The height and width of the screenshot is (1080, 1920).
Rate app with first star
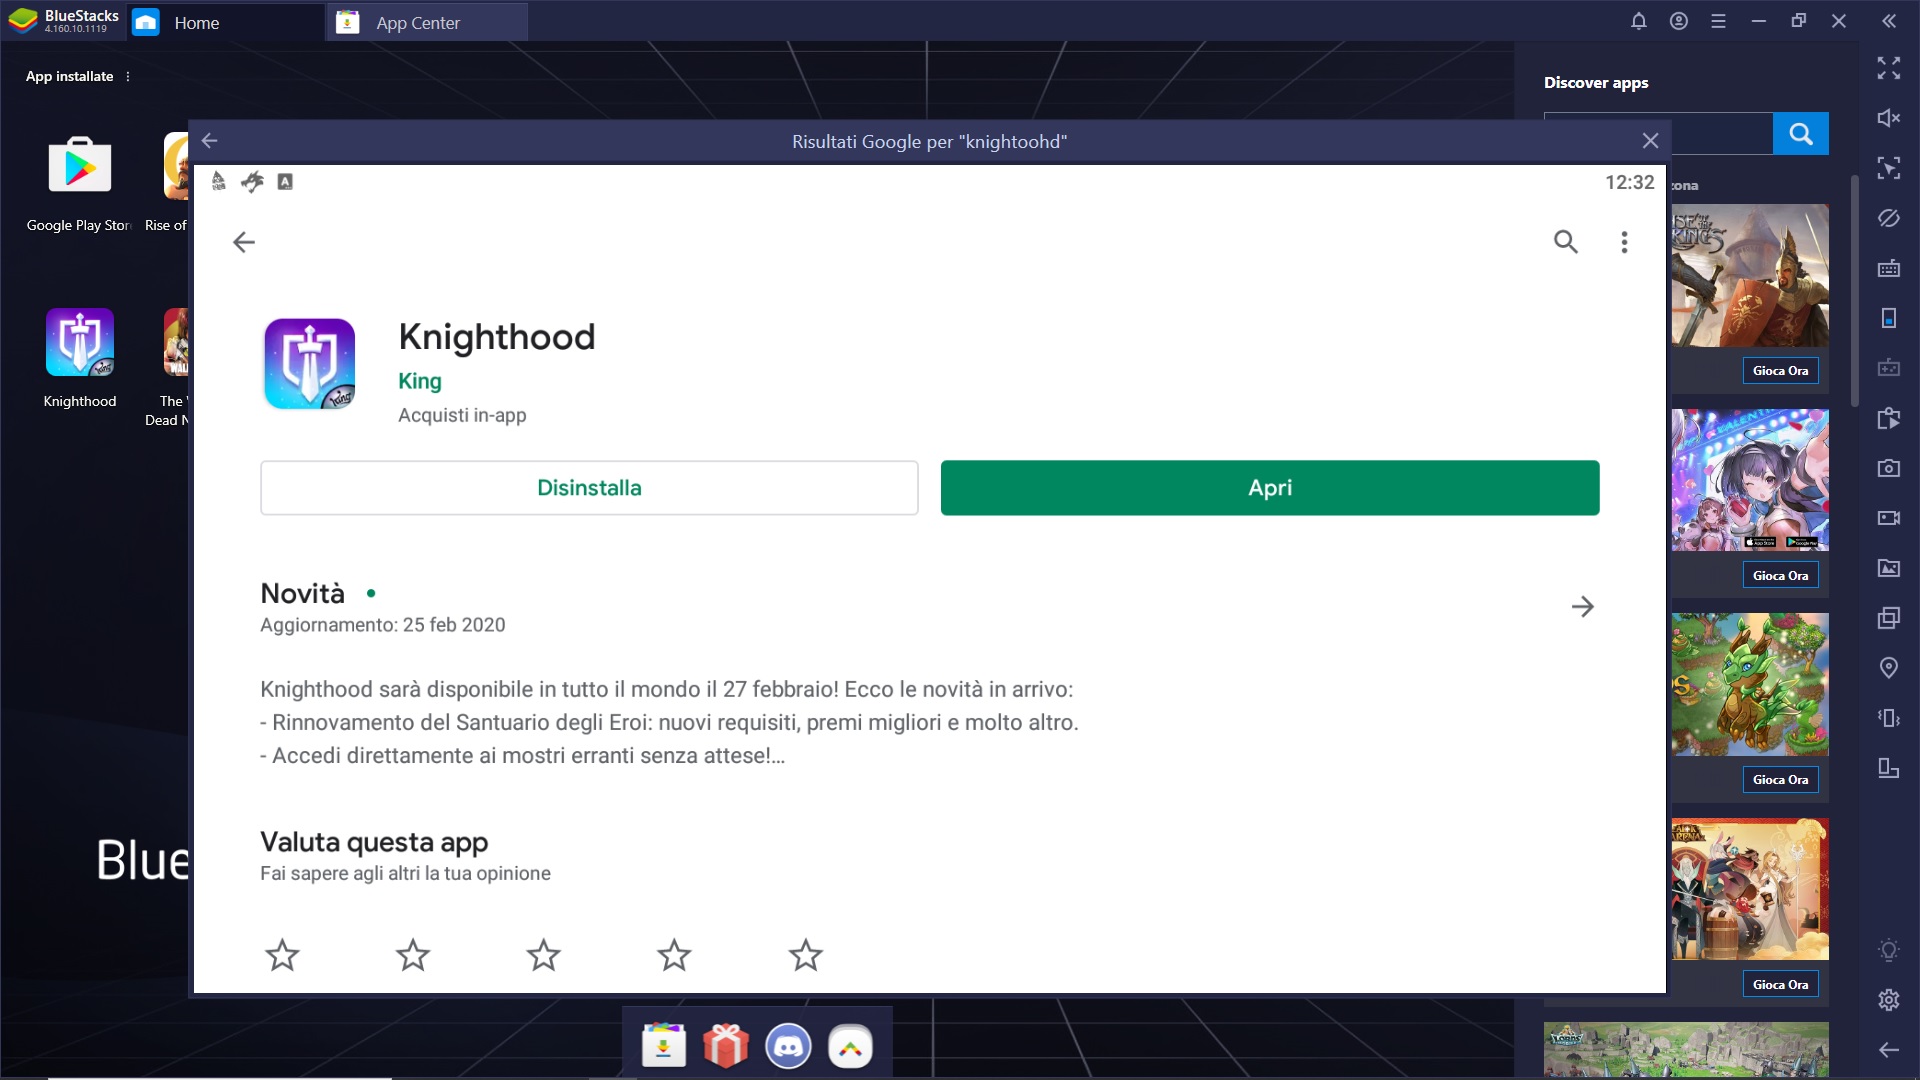(x=282, y=955)
